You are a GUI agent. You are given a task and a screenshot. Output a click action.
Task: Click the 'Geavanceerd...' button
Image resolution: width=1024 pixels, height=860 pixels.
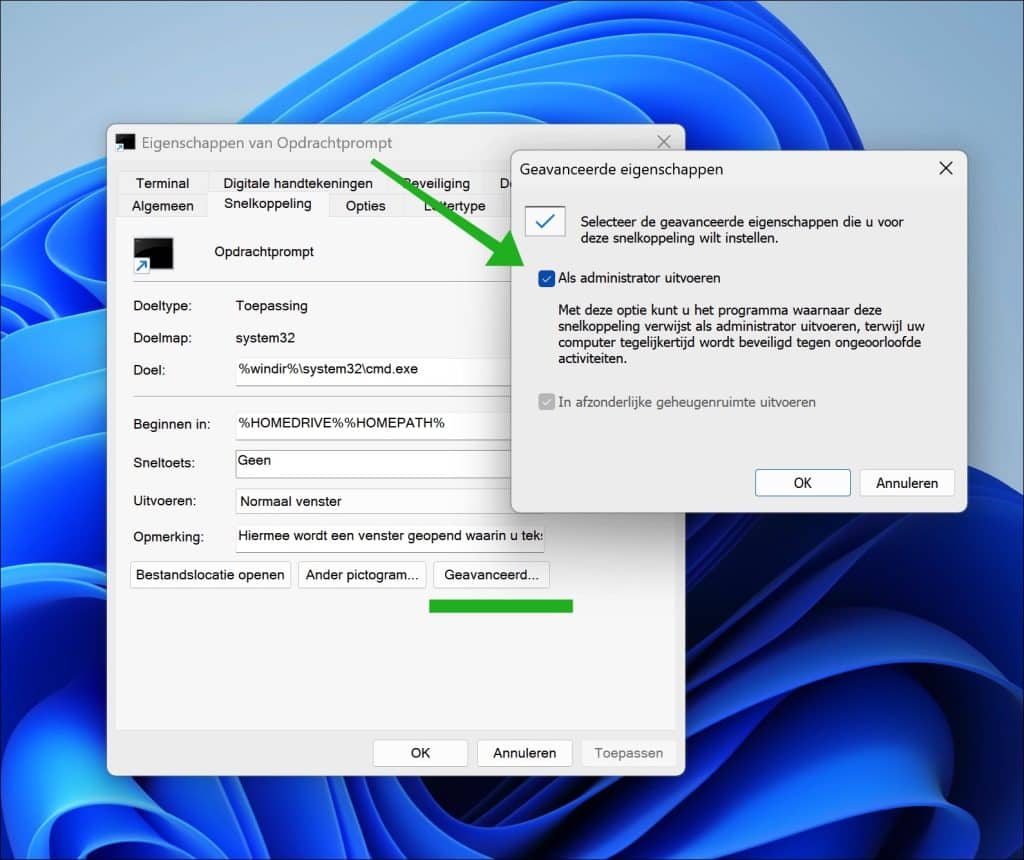[x=491, y=575]
